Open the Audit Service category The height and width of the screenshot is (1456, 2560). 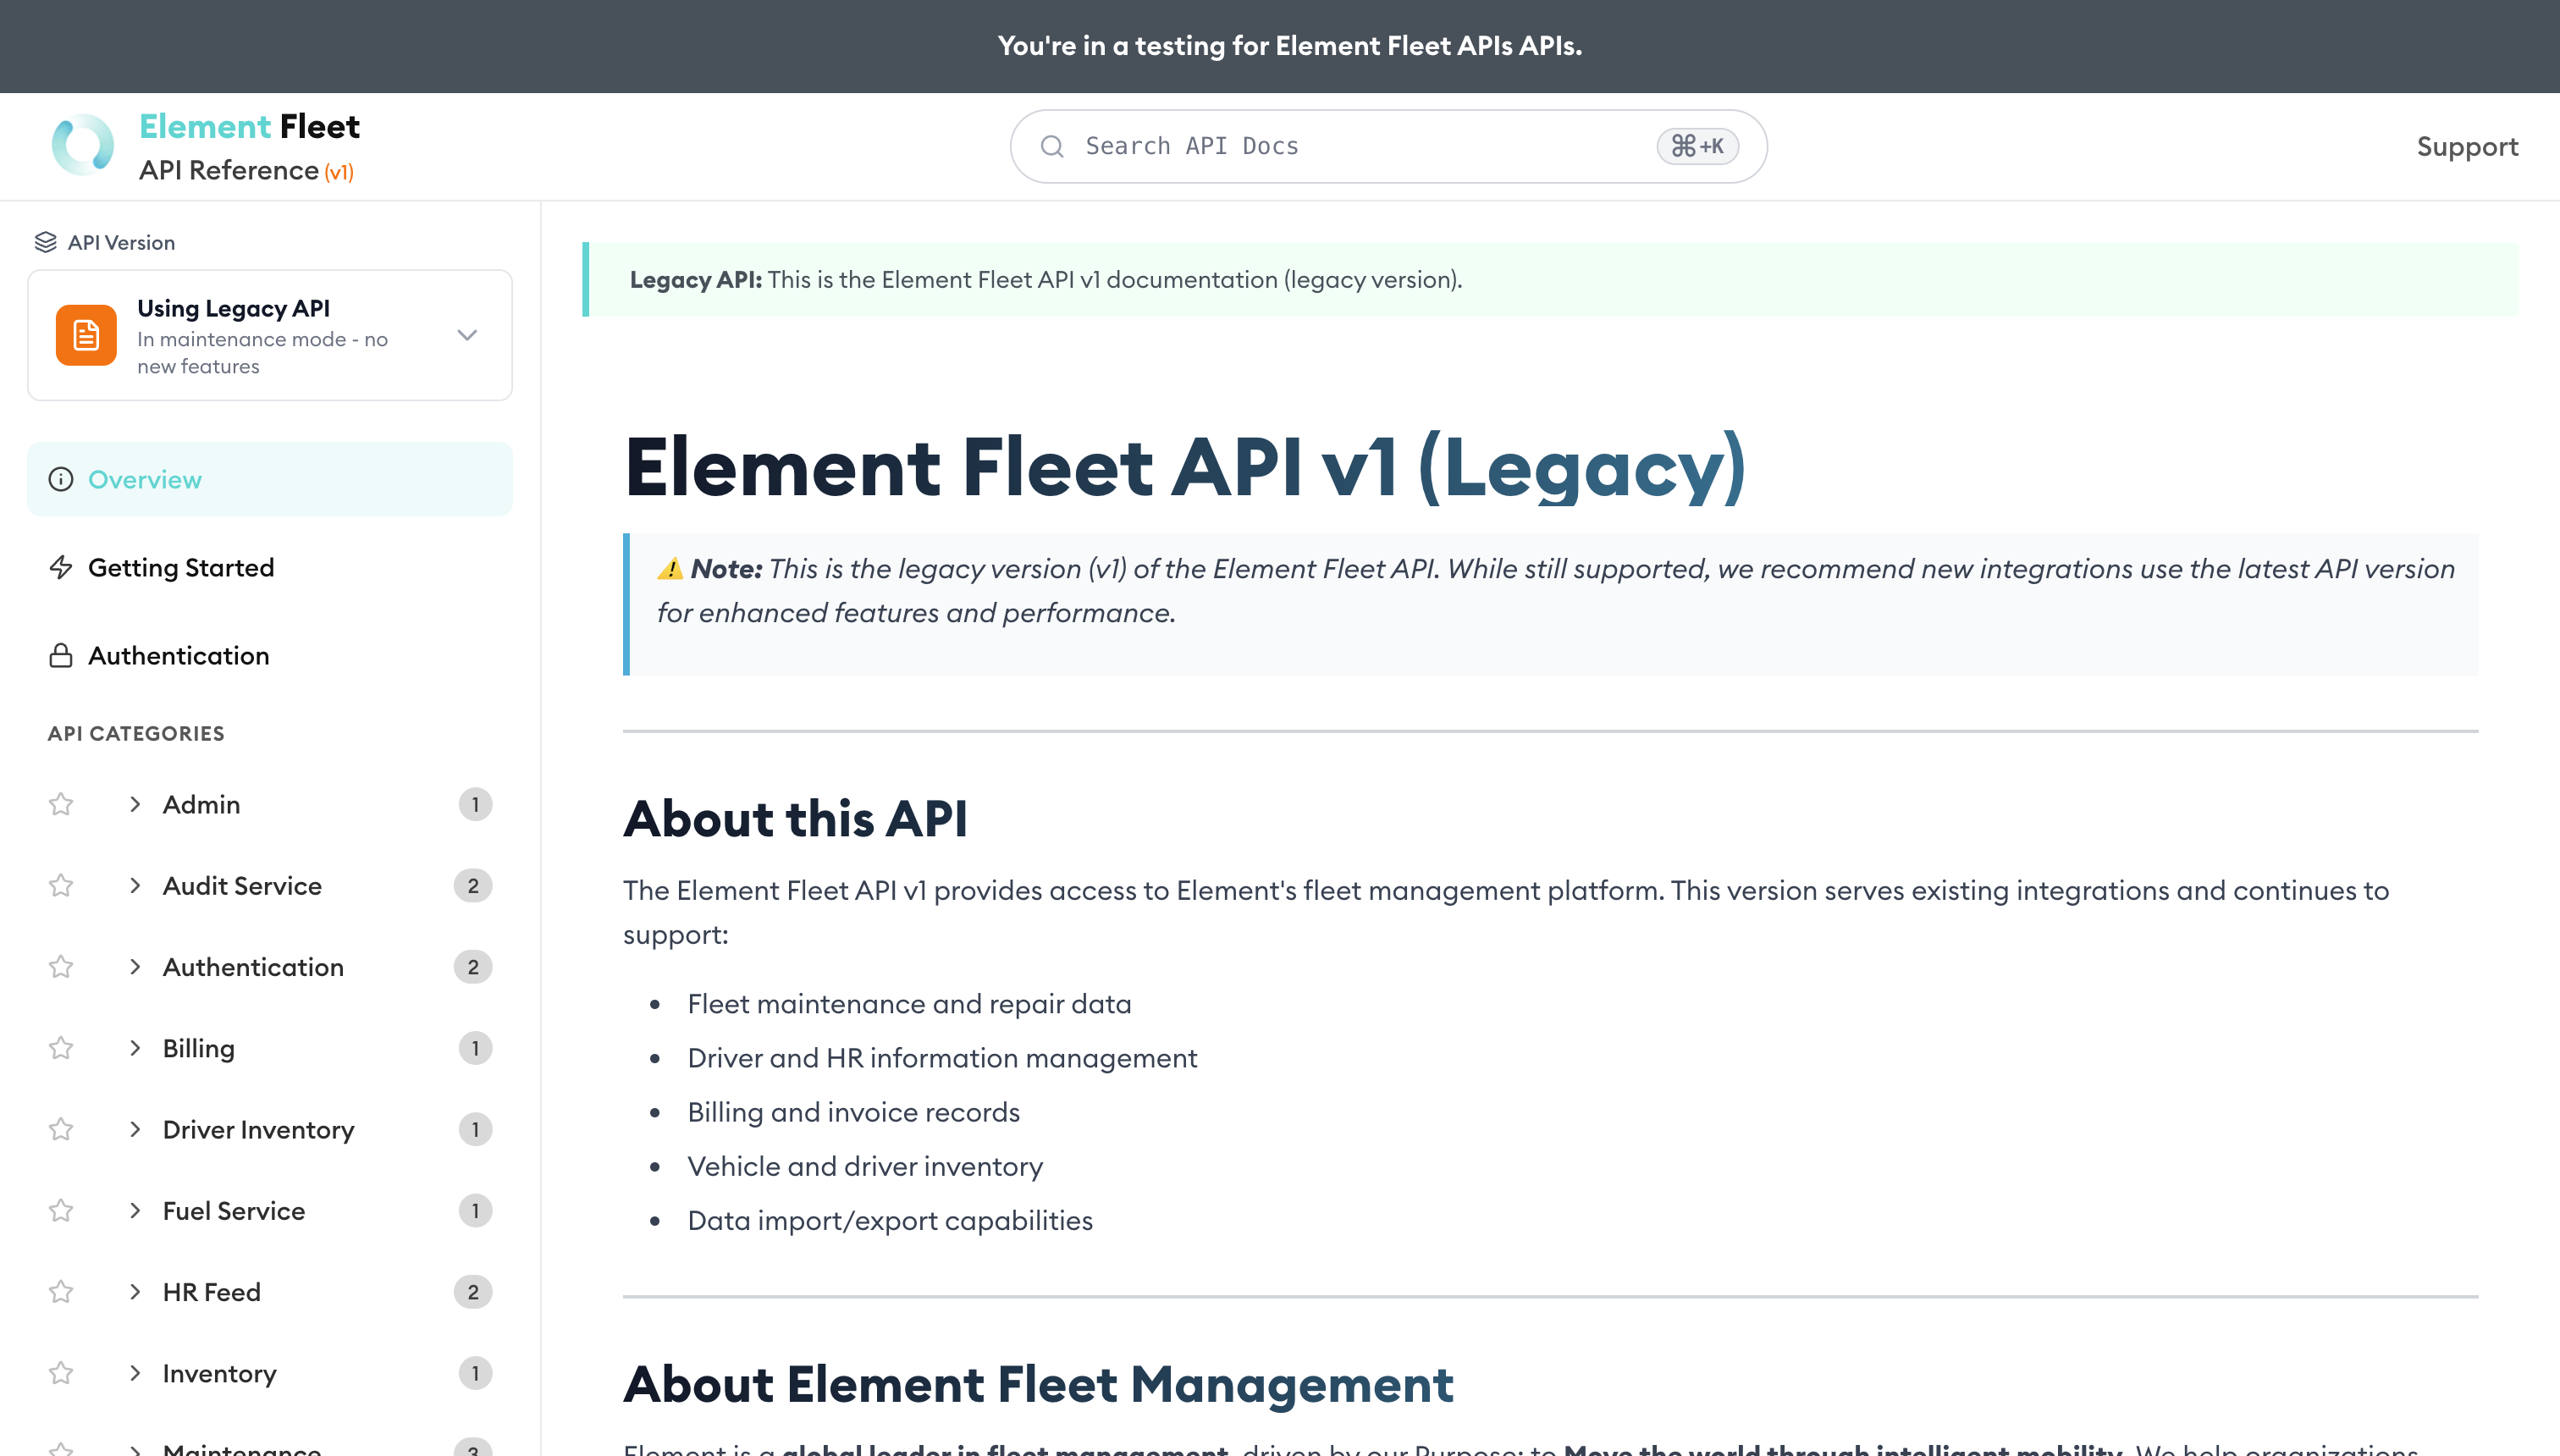(x=242, y=886)
